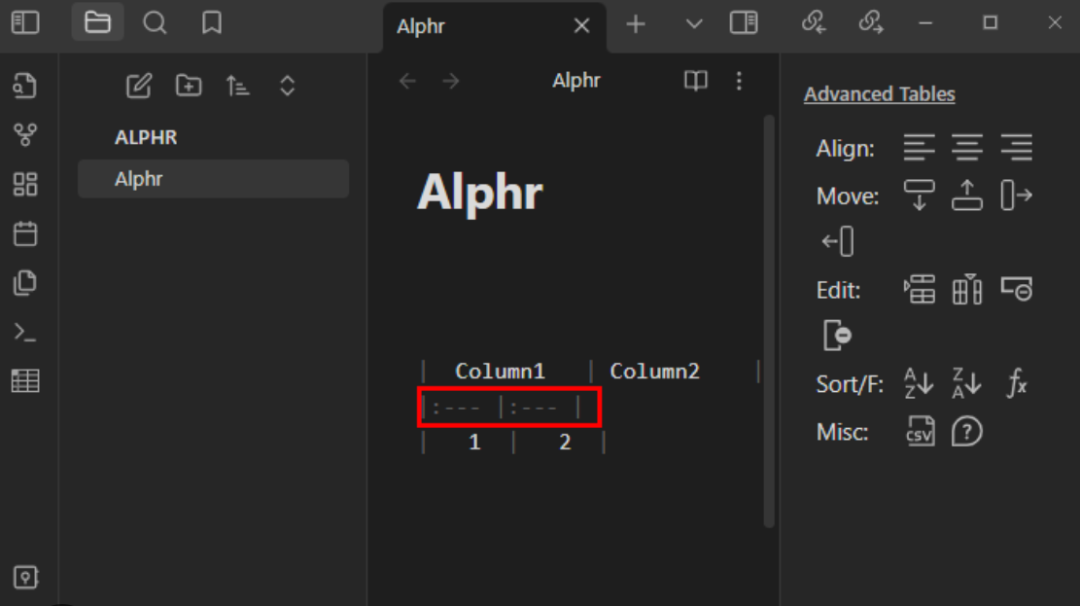
Task: Open a new tab with plus
Action: [x=636, y=25]
